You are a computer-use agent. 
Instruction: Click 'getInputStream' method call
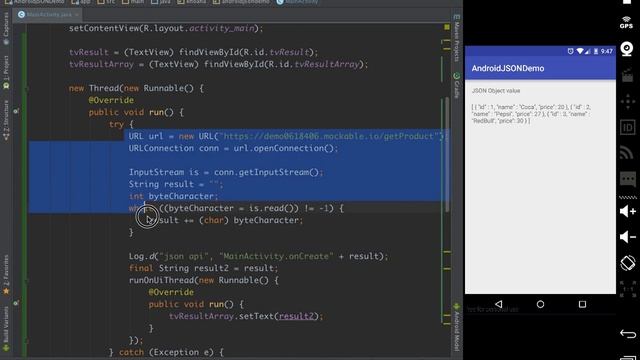pos(273,172)
